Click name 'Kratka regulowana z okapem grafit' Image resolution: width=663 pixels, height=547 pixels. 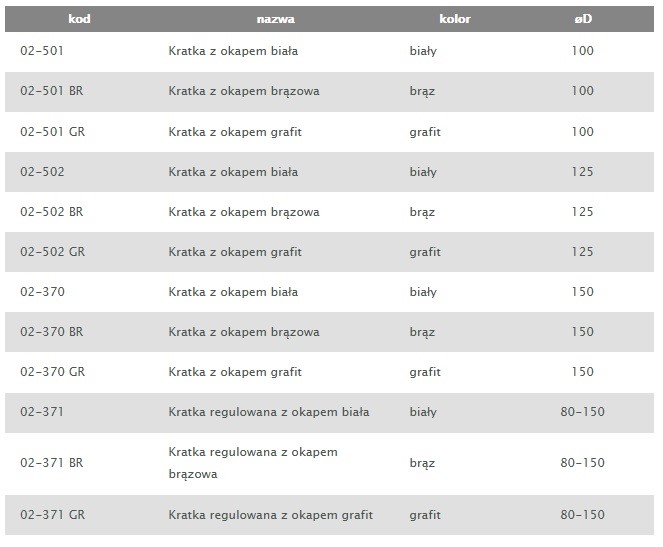[271, 515]
